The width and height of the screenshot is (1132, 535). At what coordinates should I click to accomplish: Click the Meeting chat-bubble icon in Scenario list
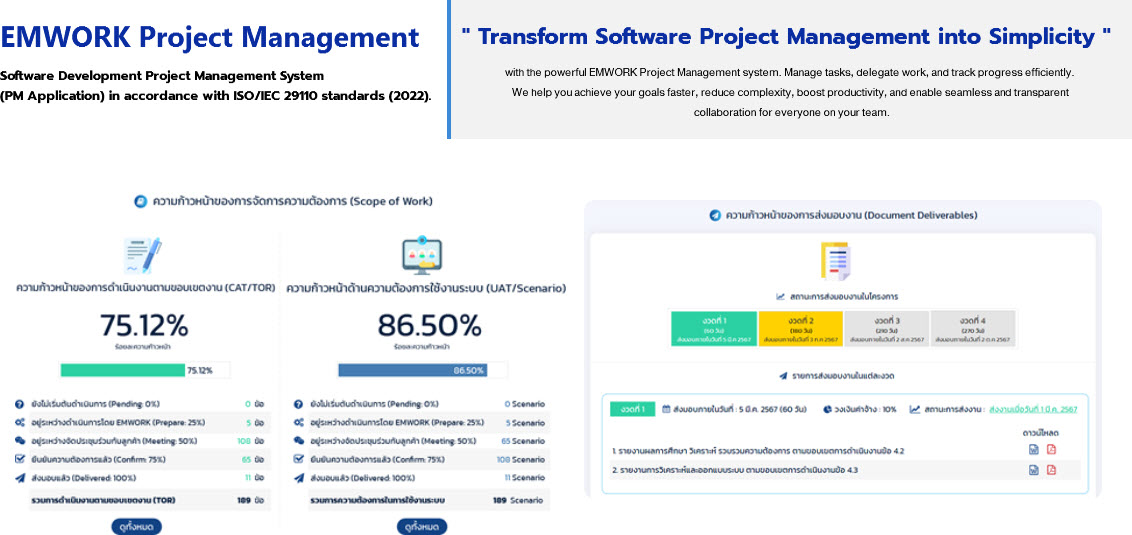coord(299,440)
